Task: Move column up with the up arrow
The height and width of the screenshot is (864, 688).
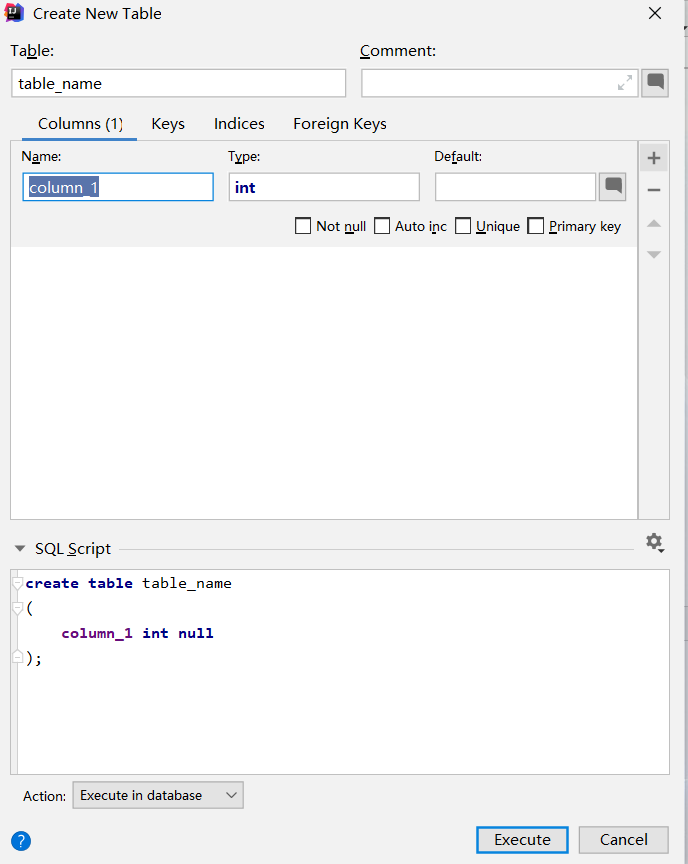Action: click(654, 224)
